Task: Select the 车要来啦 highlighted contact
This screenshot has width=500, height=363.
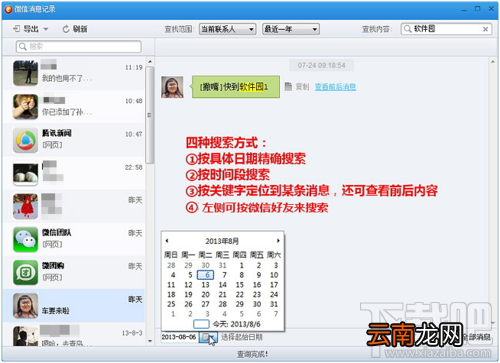Action: tap(74, 305)
